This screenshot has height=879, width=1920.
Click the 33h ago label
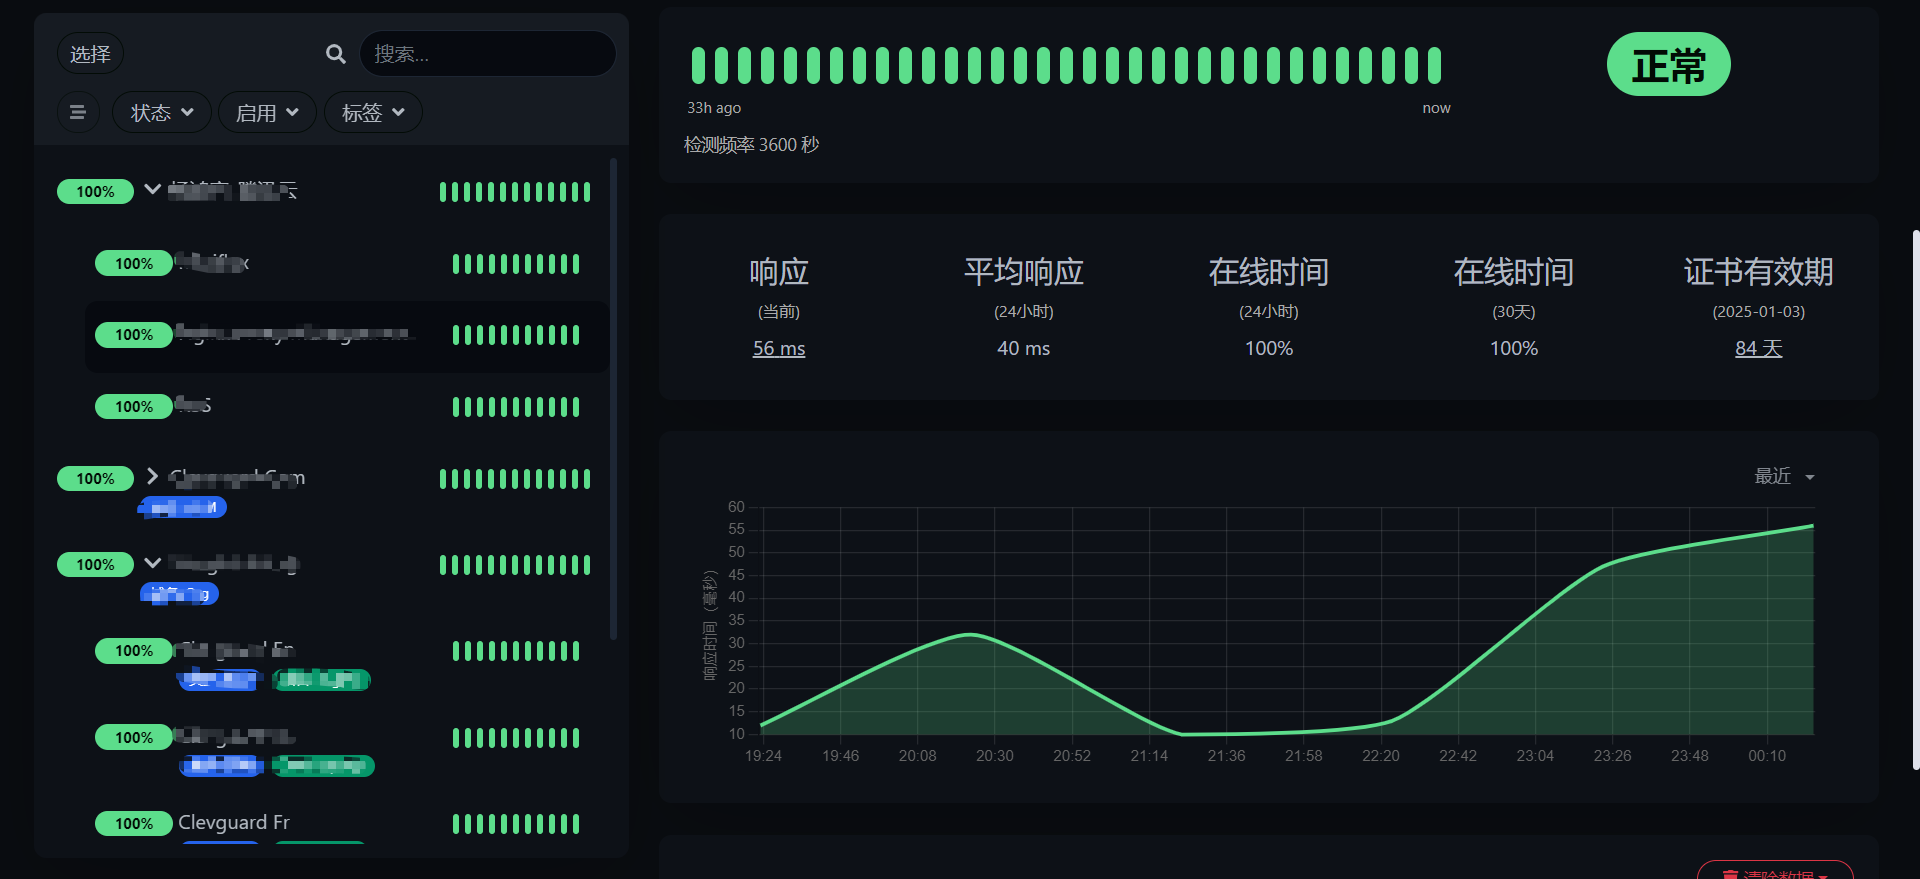(x=714, y=108)
